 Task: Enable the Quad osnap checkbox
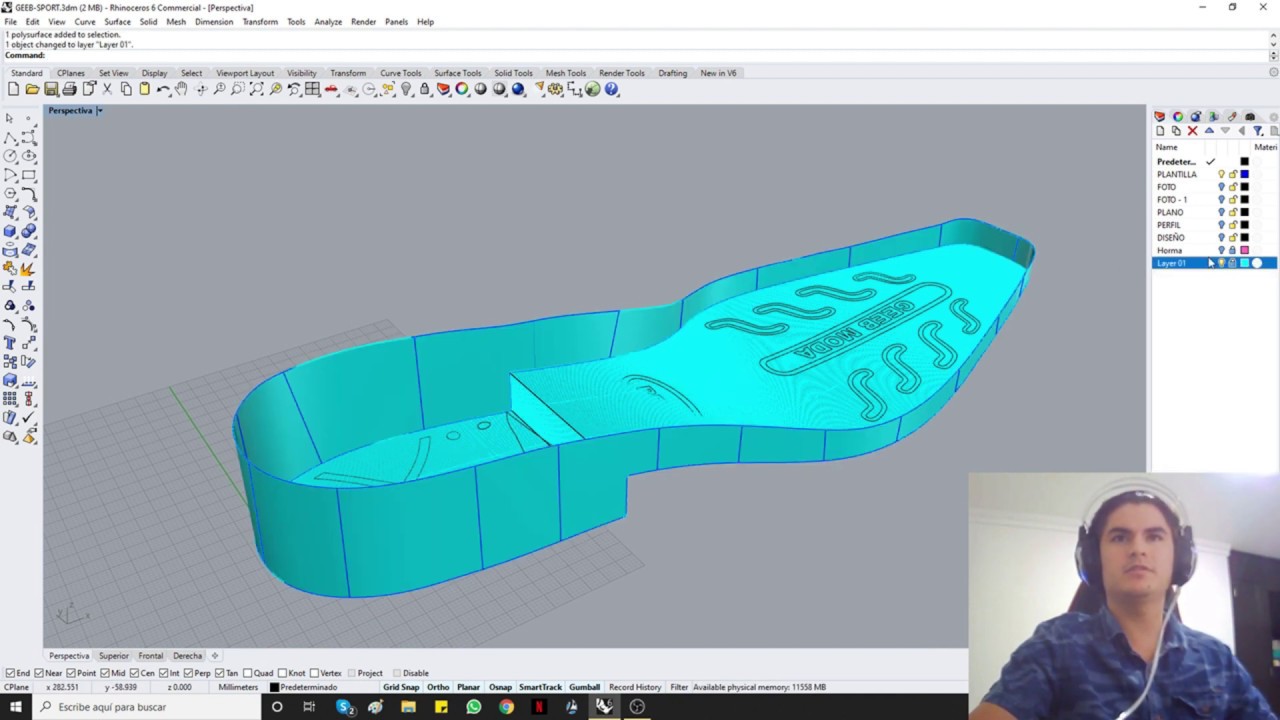[246, 673]
